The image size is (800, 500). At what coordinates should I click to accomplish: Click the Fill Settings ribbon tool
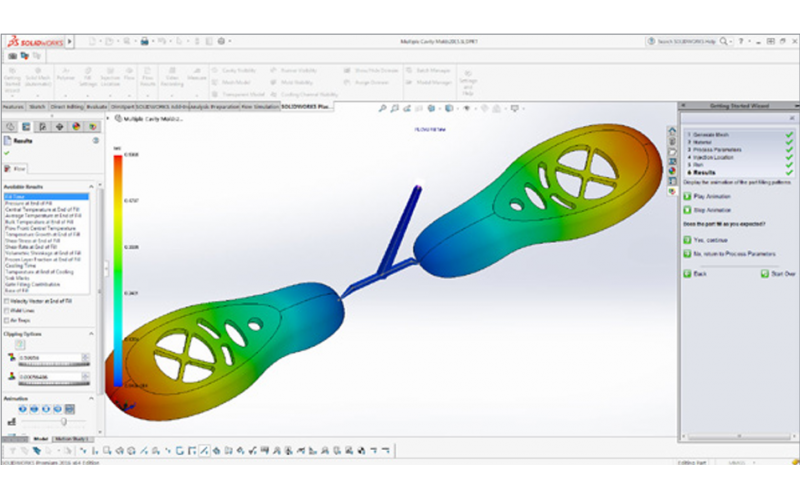coord(88,77)
